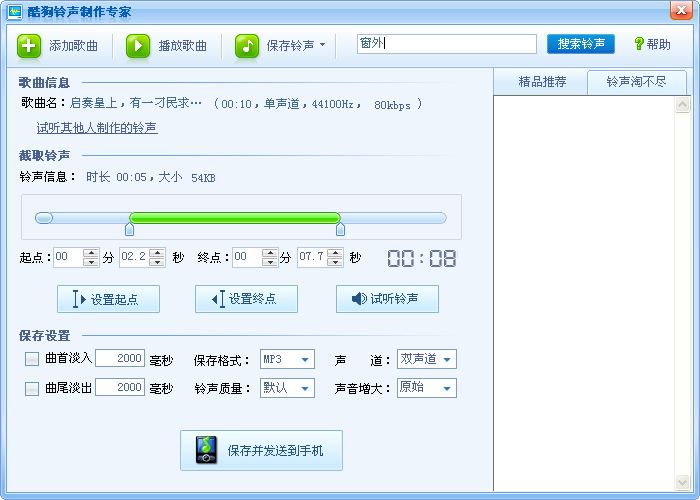Click the 设置终点 end marker button
Image resolution: width=700 pixels, height=500 pixels.
point(246,299)
